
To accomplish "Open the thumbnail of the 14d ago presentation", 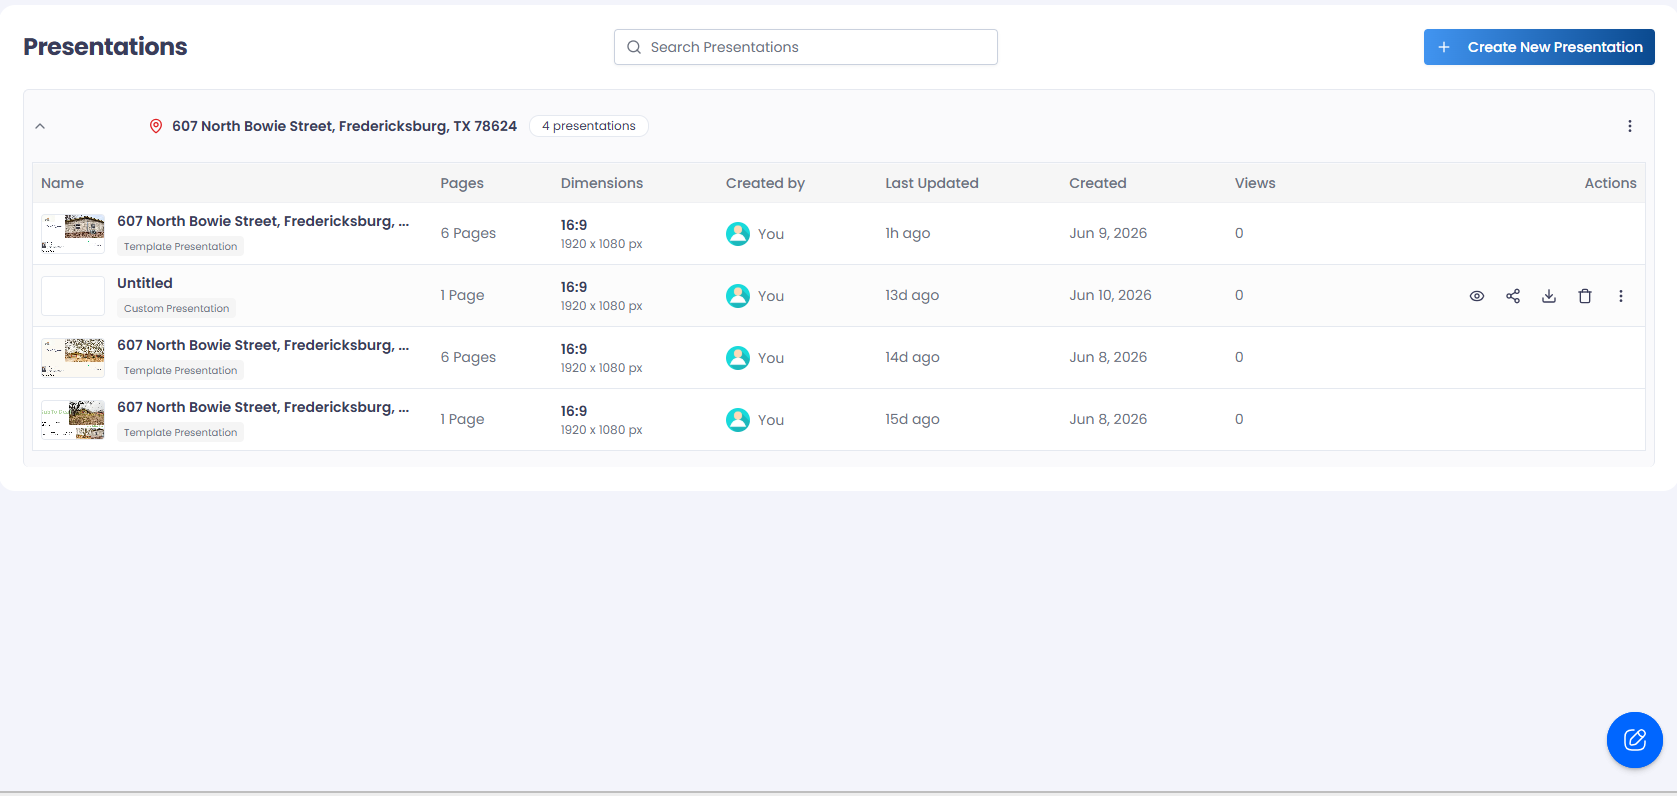I will coord(73,358).
